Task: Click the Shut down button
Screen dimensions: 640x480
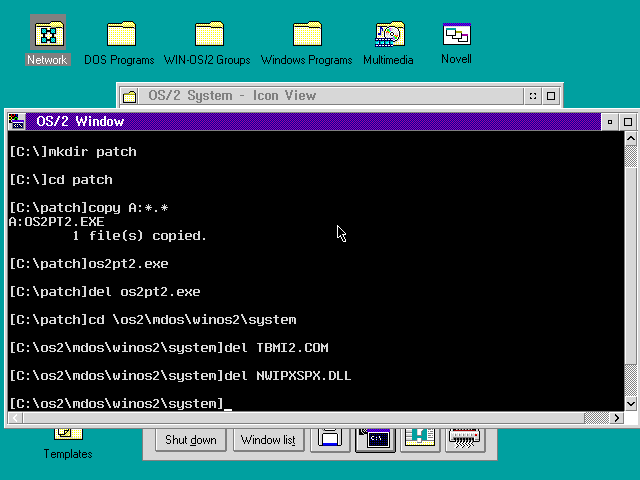Action: pyautogui.click(x=191, y=440)
